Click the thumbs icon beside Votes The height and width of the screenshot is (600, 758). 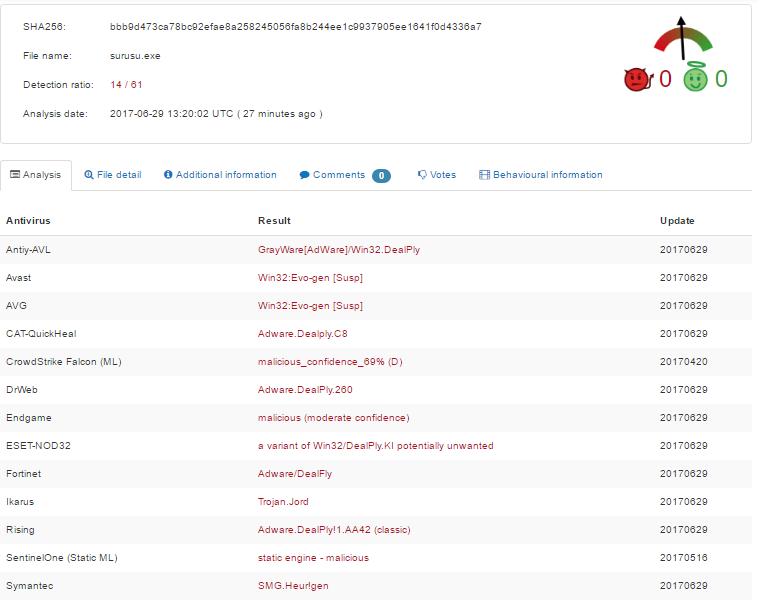(422, 175)
